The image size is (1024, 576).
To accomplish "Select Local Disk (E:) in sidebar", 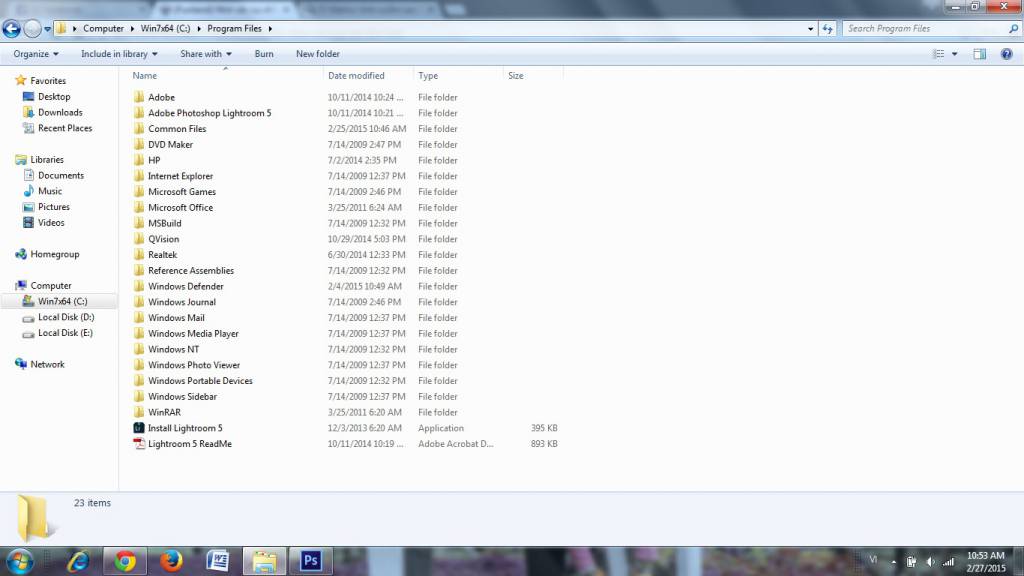I will pyautogui.click(x=65, y=333).
